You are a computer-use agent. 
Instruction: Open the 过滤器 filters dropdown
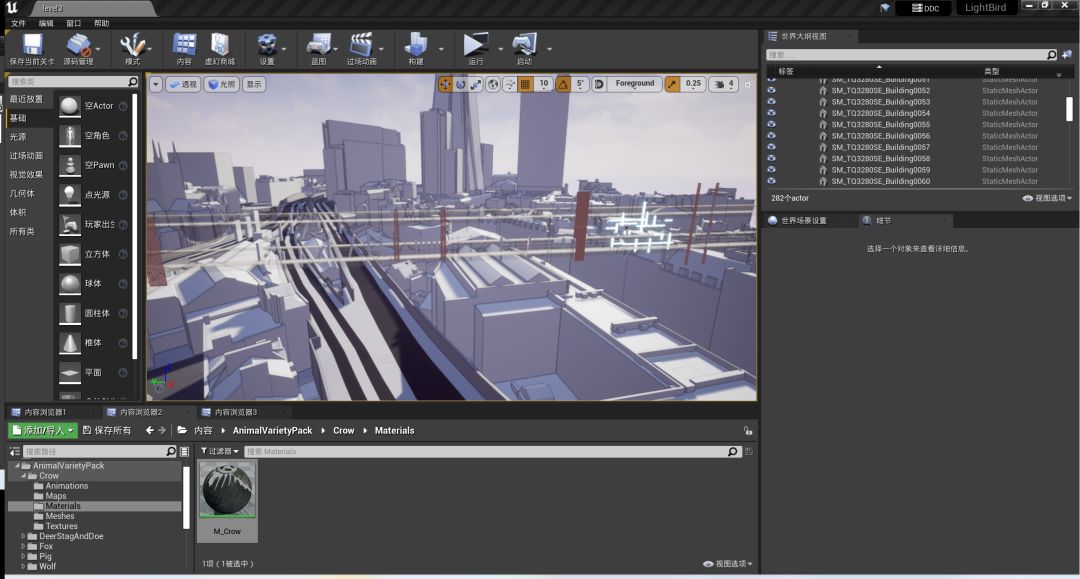[x=217, y=451]
